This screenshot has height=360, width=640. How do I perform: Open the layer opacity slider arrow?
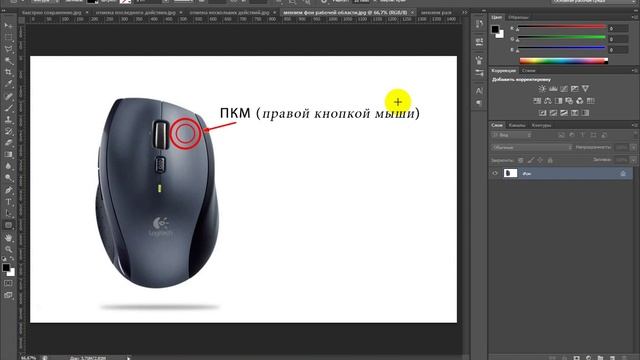coord(633,147)
